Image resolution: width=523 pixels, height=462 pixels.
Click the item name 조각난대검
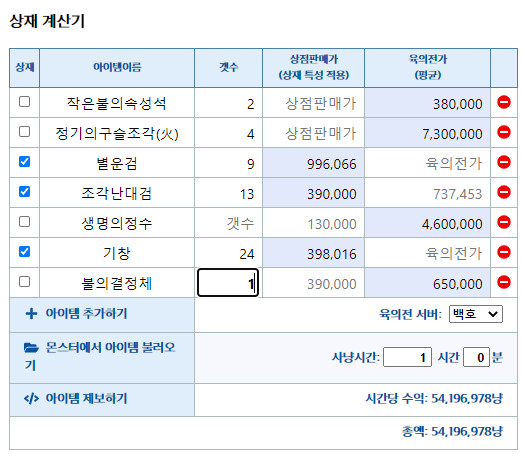[x=117, y=193]
